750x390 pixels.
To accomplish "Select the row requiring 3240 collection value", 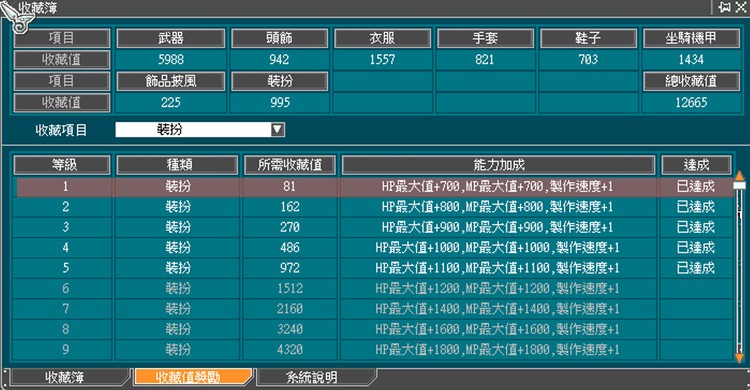I will (373, 329).
